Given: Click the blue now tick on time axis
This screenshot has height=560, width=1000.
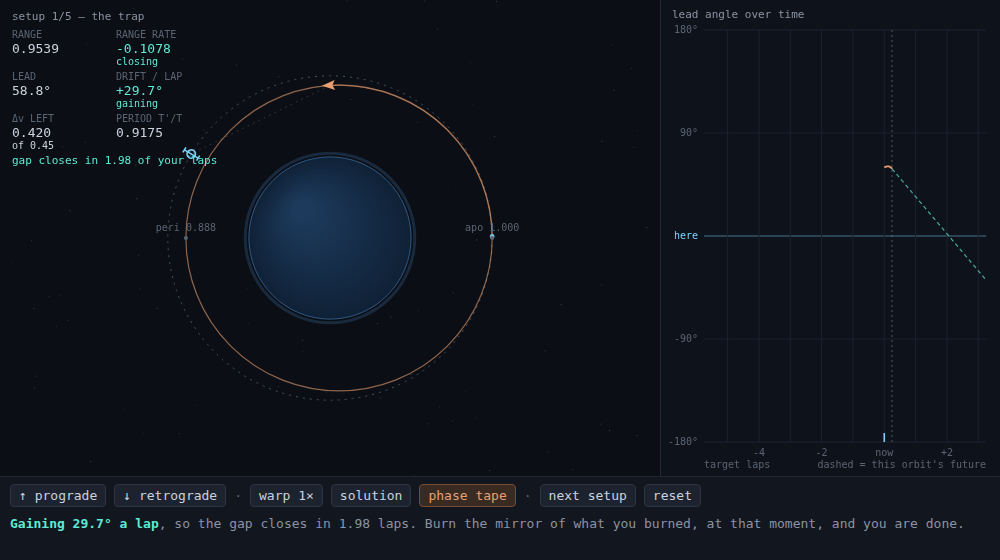Looking at the screenshot, I should click(x=884, y=437).
